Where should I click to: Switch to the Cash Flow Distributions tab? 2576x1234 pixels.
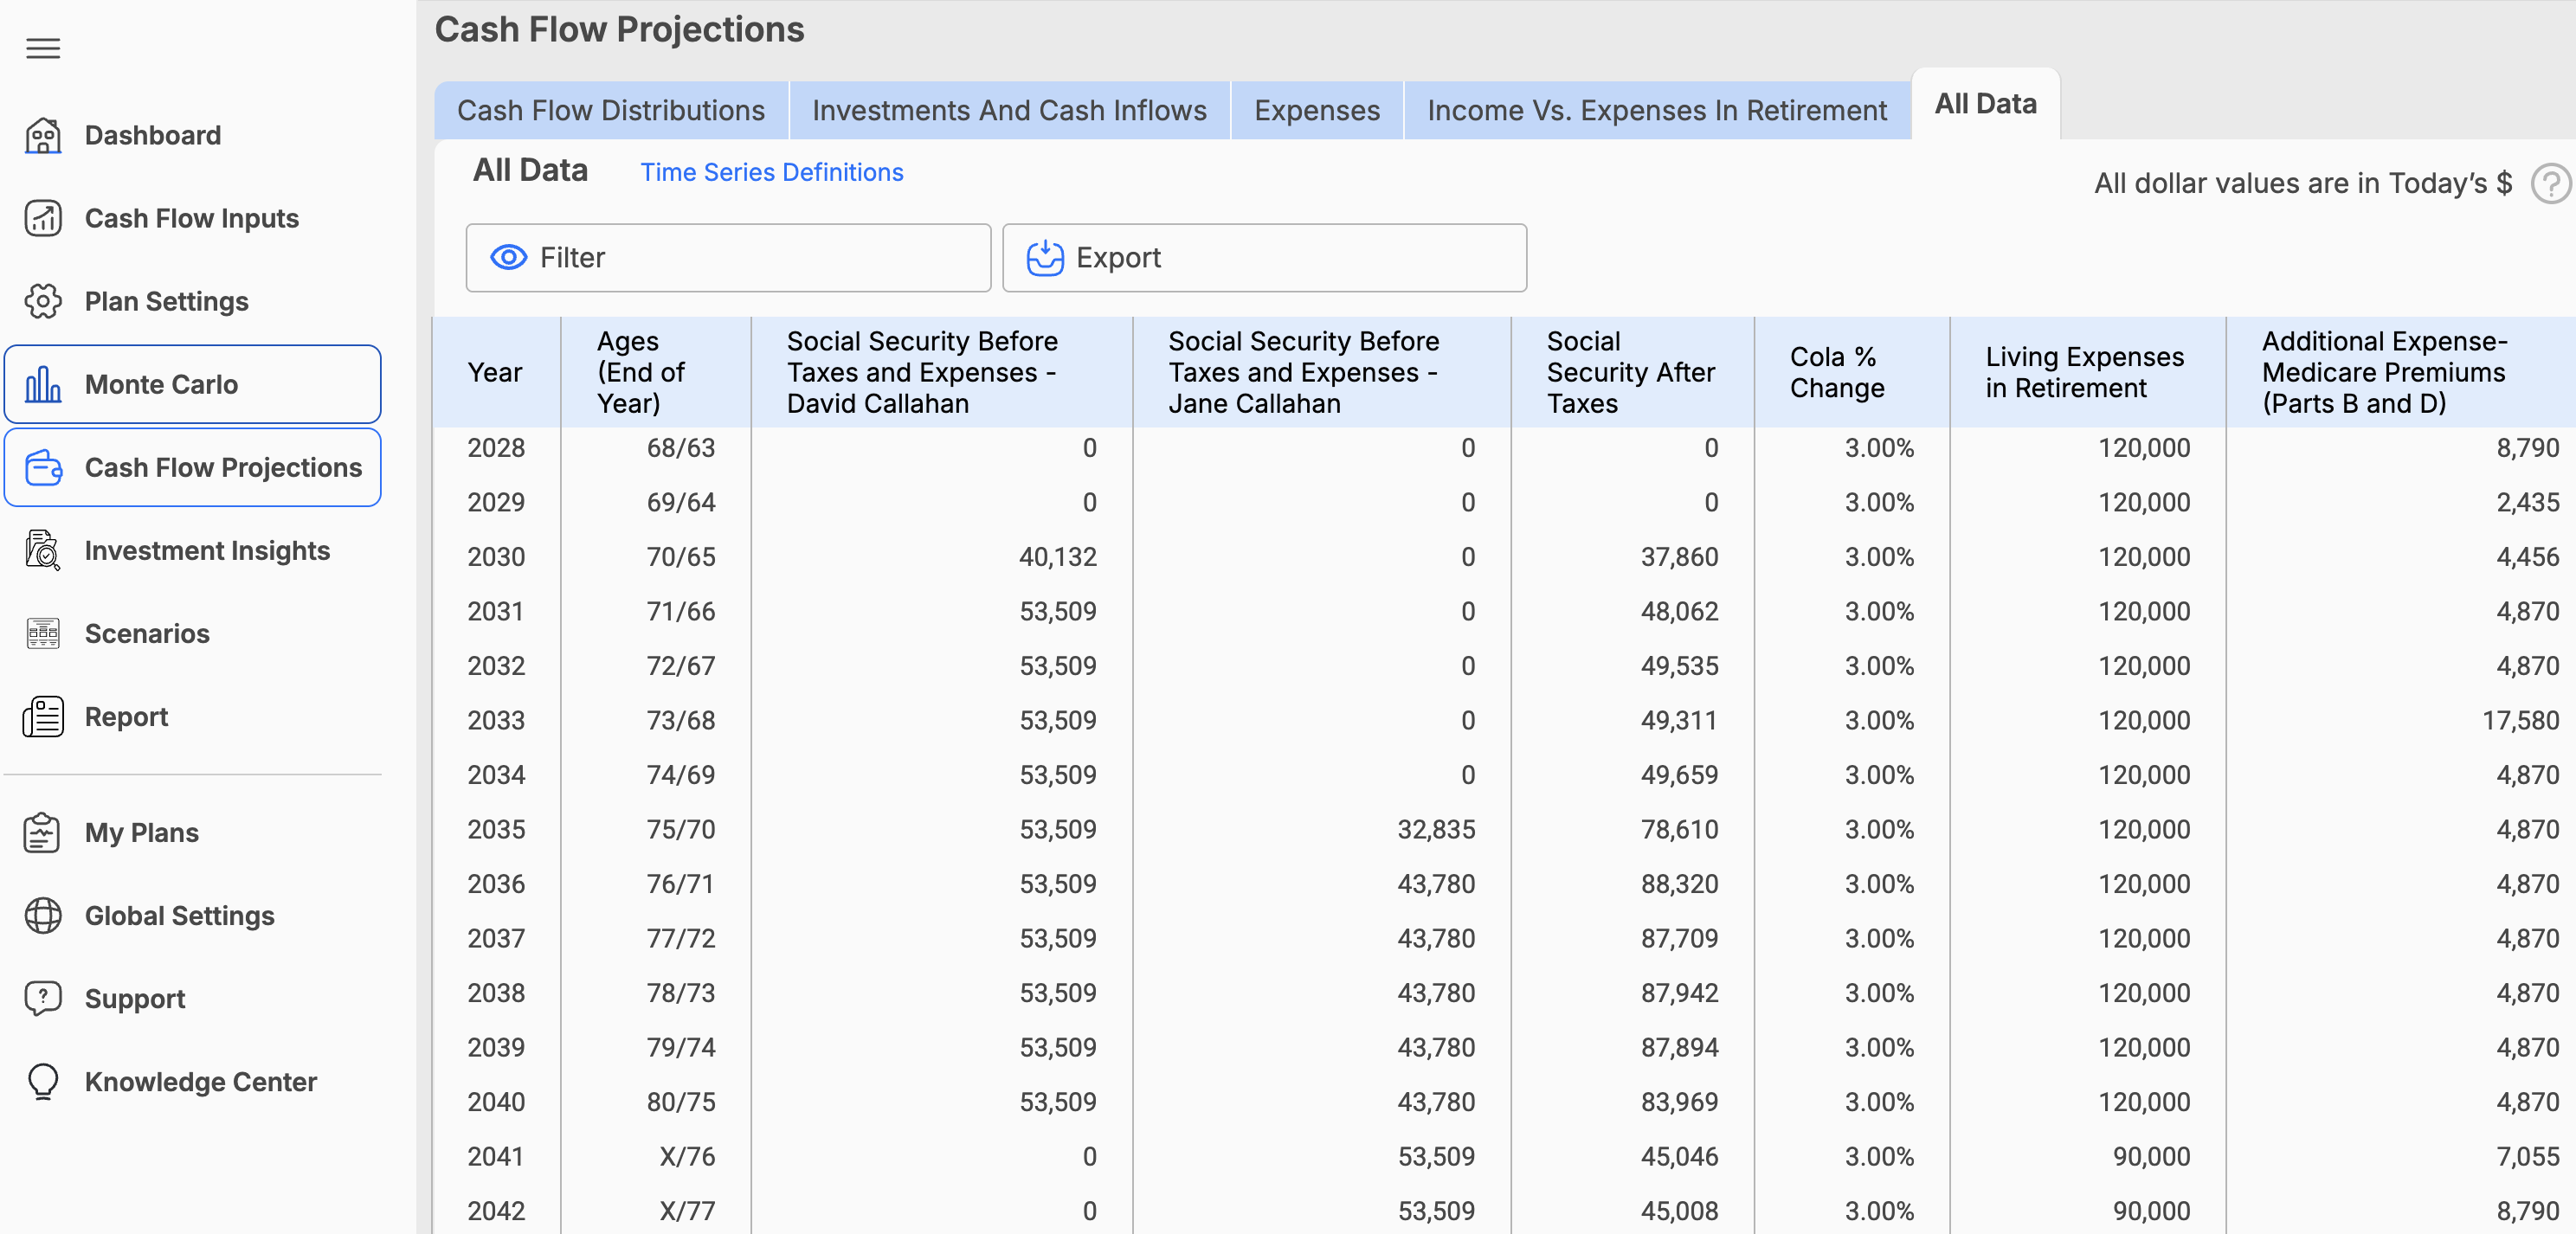610,110
